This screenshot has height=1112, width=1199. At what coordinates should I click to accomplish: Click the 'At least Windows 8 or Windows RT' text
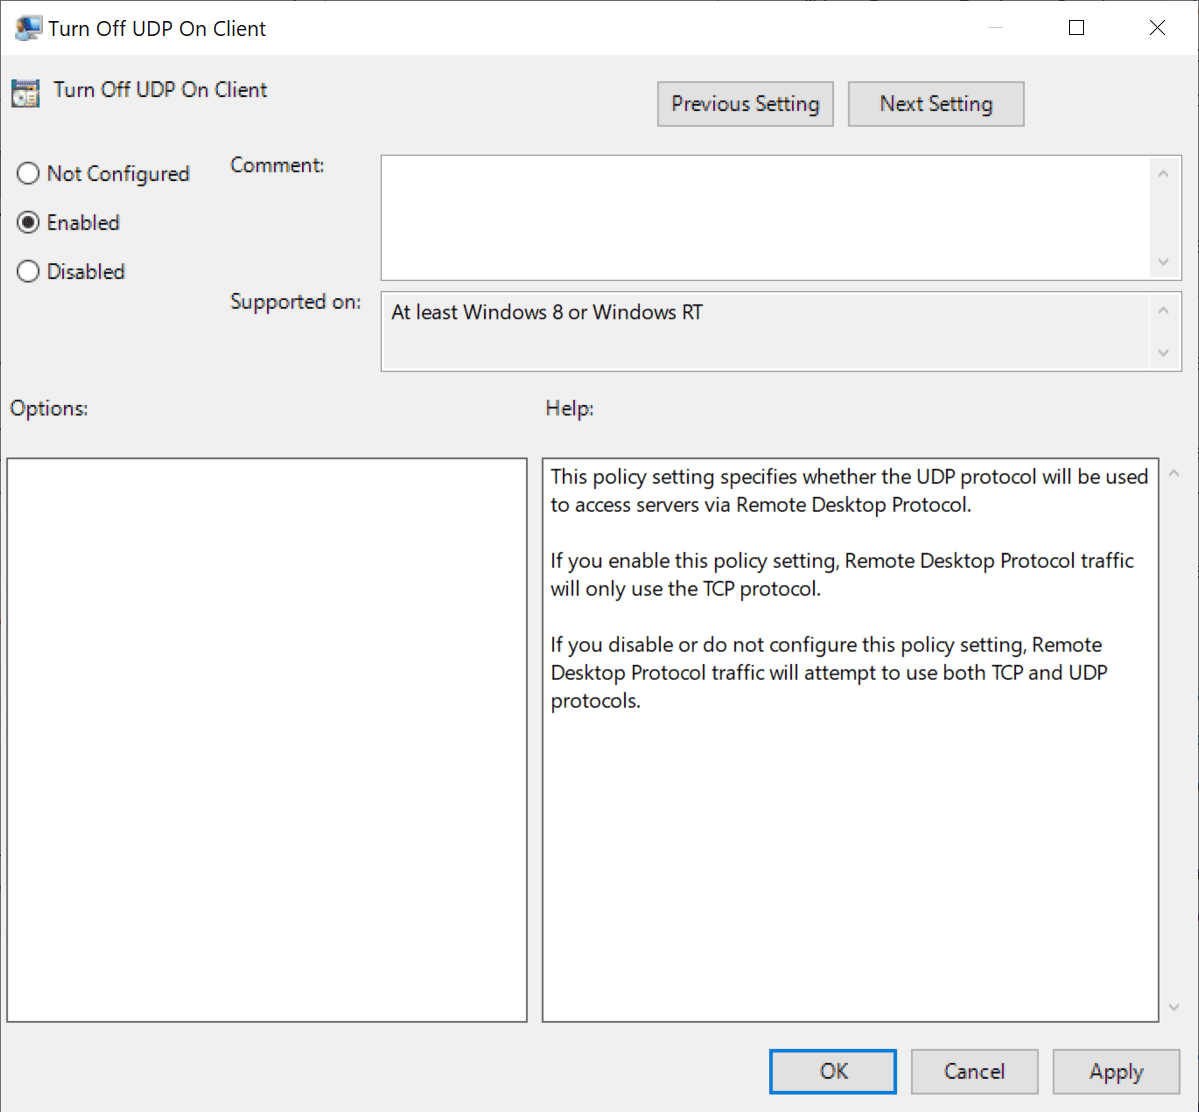tap(547, 312)
